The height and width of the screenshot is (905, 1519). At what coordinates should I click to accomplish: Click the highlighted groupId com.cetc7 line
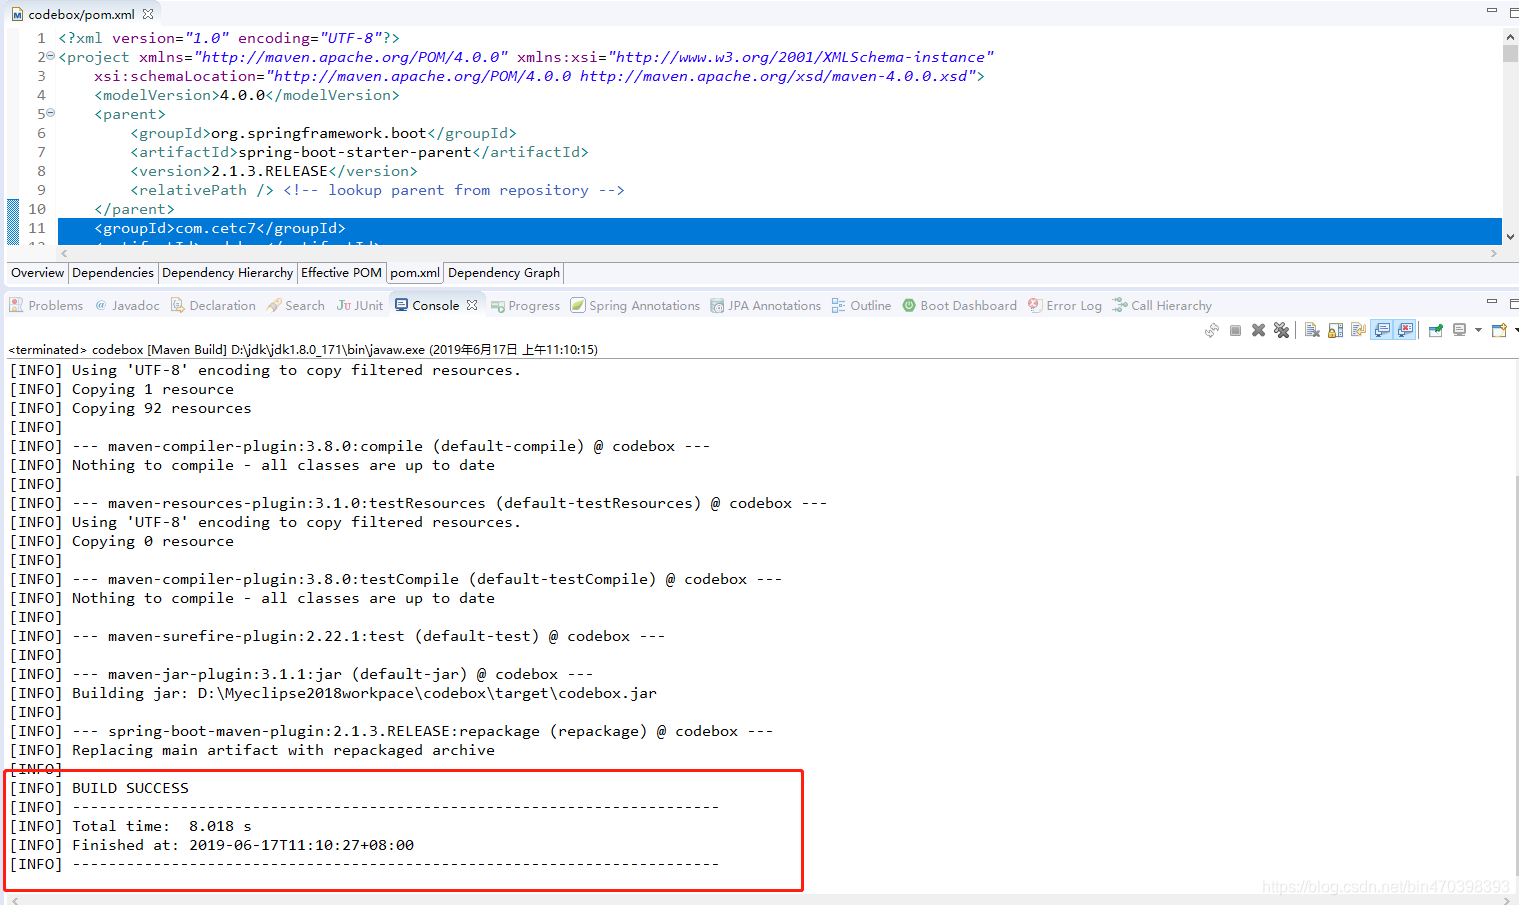coord(780,228)
